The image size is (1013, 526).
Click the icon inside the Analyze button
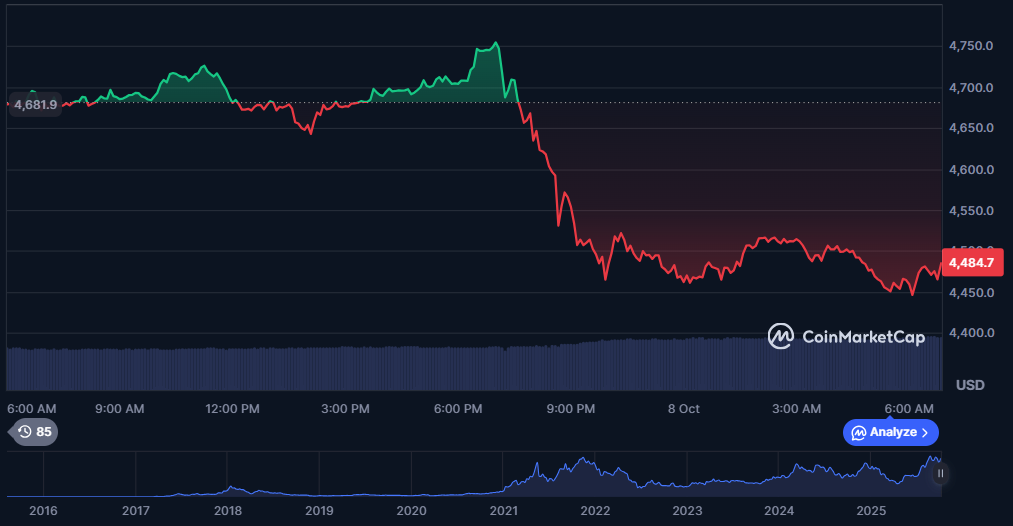(858, 432)
